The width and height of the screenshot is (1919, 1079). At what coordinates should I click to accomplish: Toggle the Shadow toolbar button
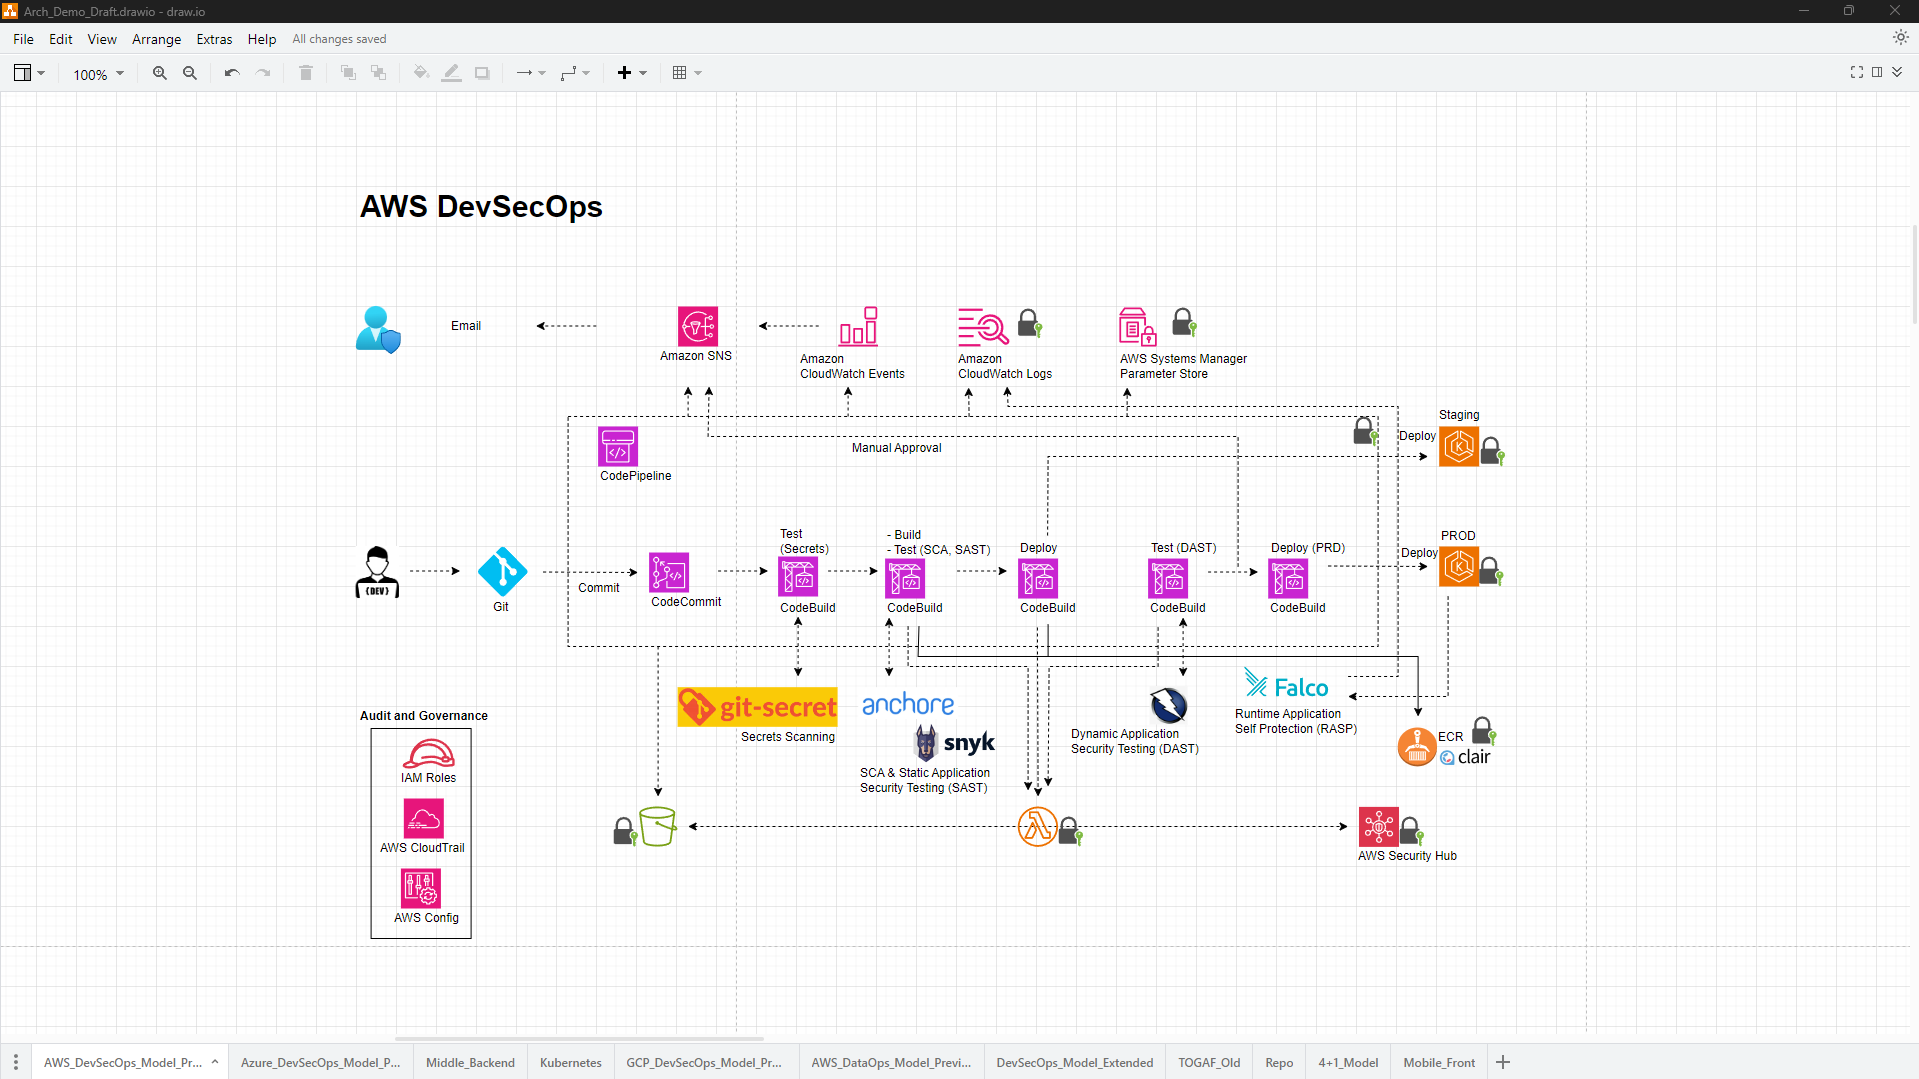pyautogui.click(x=482, y=73)
